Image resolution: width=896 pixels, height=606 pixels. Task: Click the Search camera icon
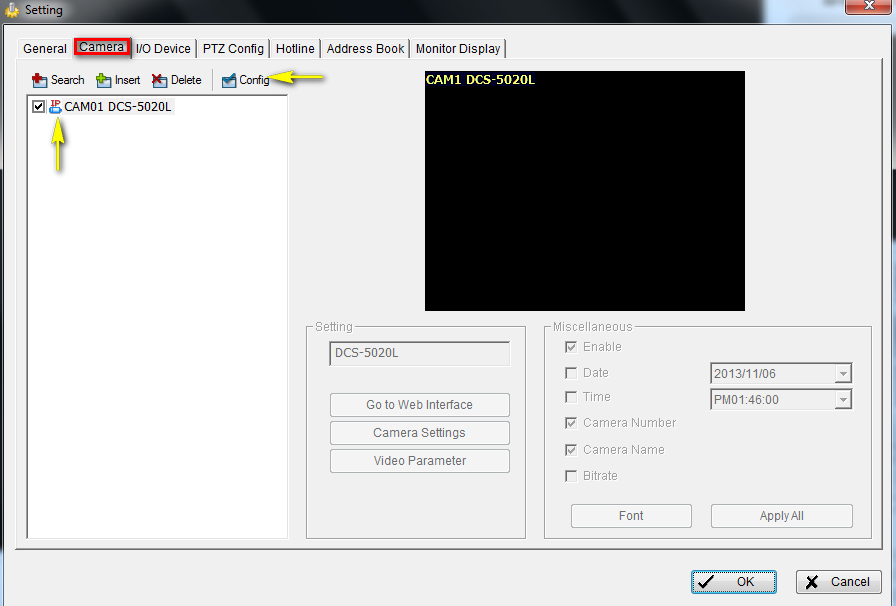[39, 80]
